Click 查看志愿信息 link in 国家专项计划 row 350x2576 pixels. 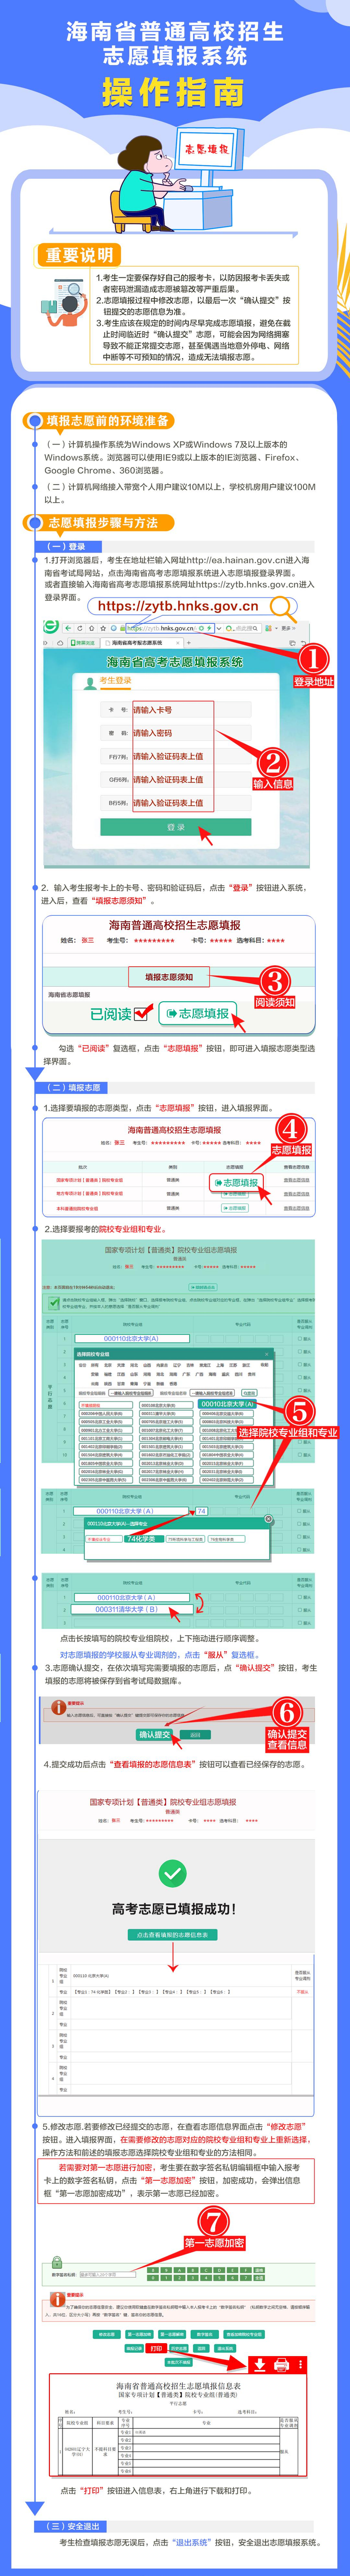(296, 1180)
